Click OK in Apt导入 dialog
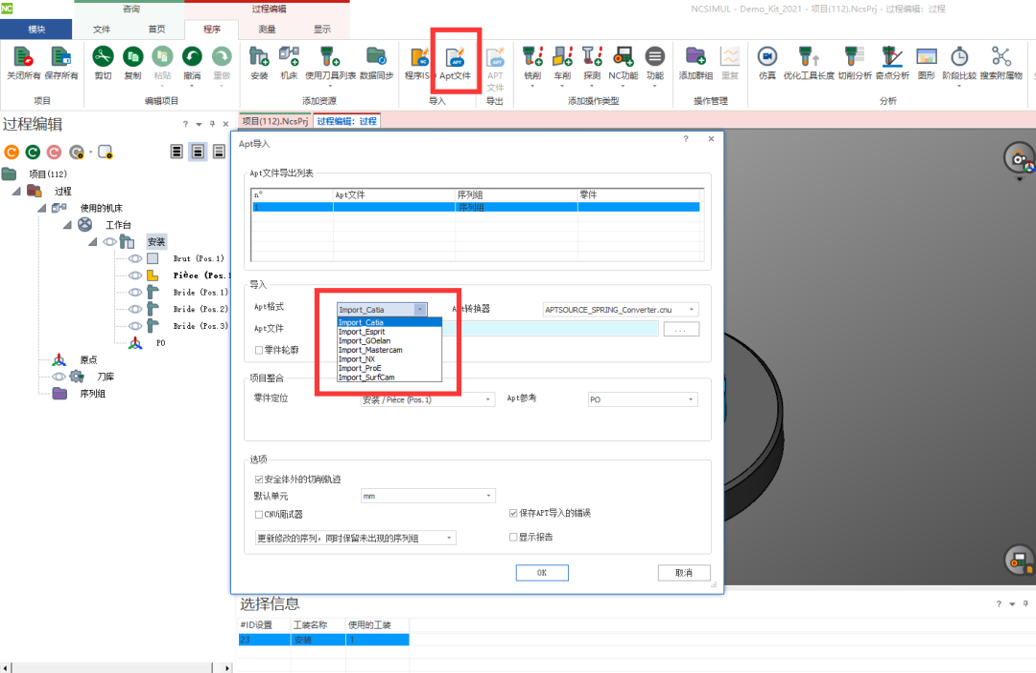This screenshot has height=673, width=1036. 542,573
